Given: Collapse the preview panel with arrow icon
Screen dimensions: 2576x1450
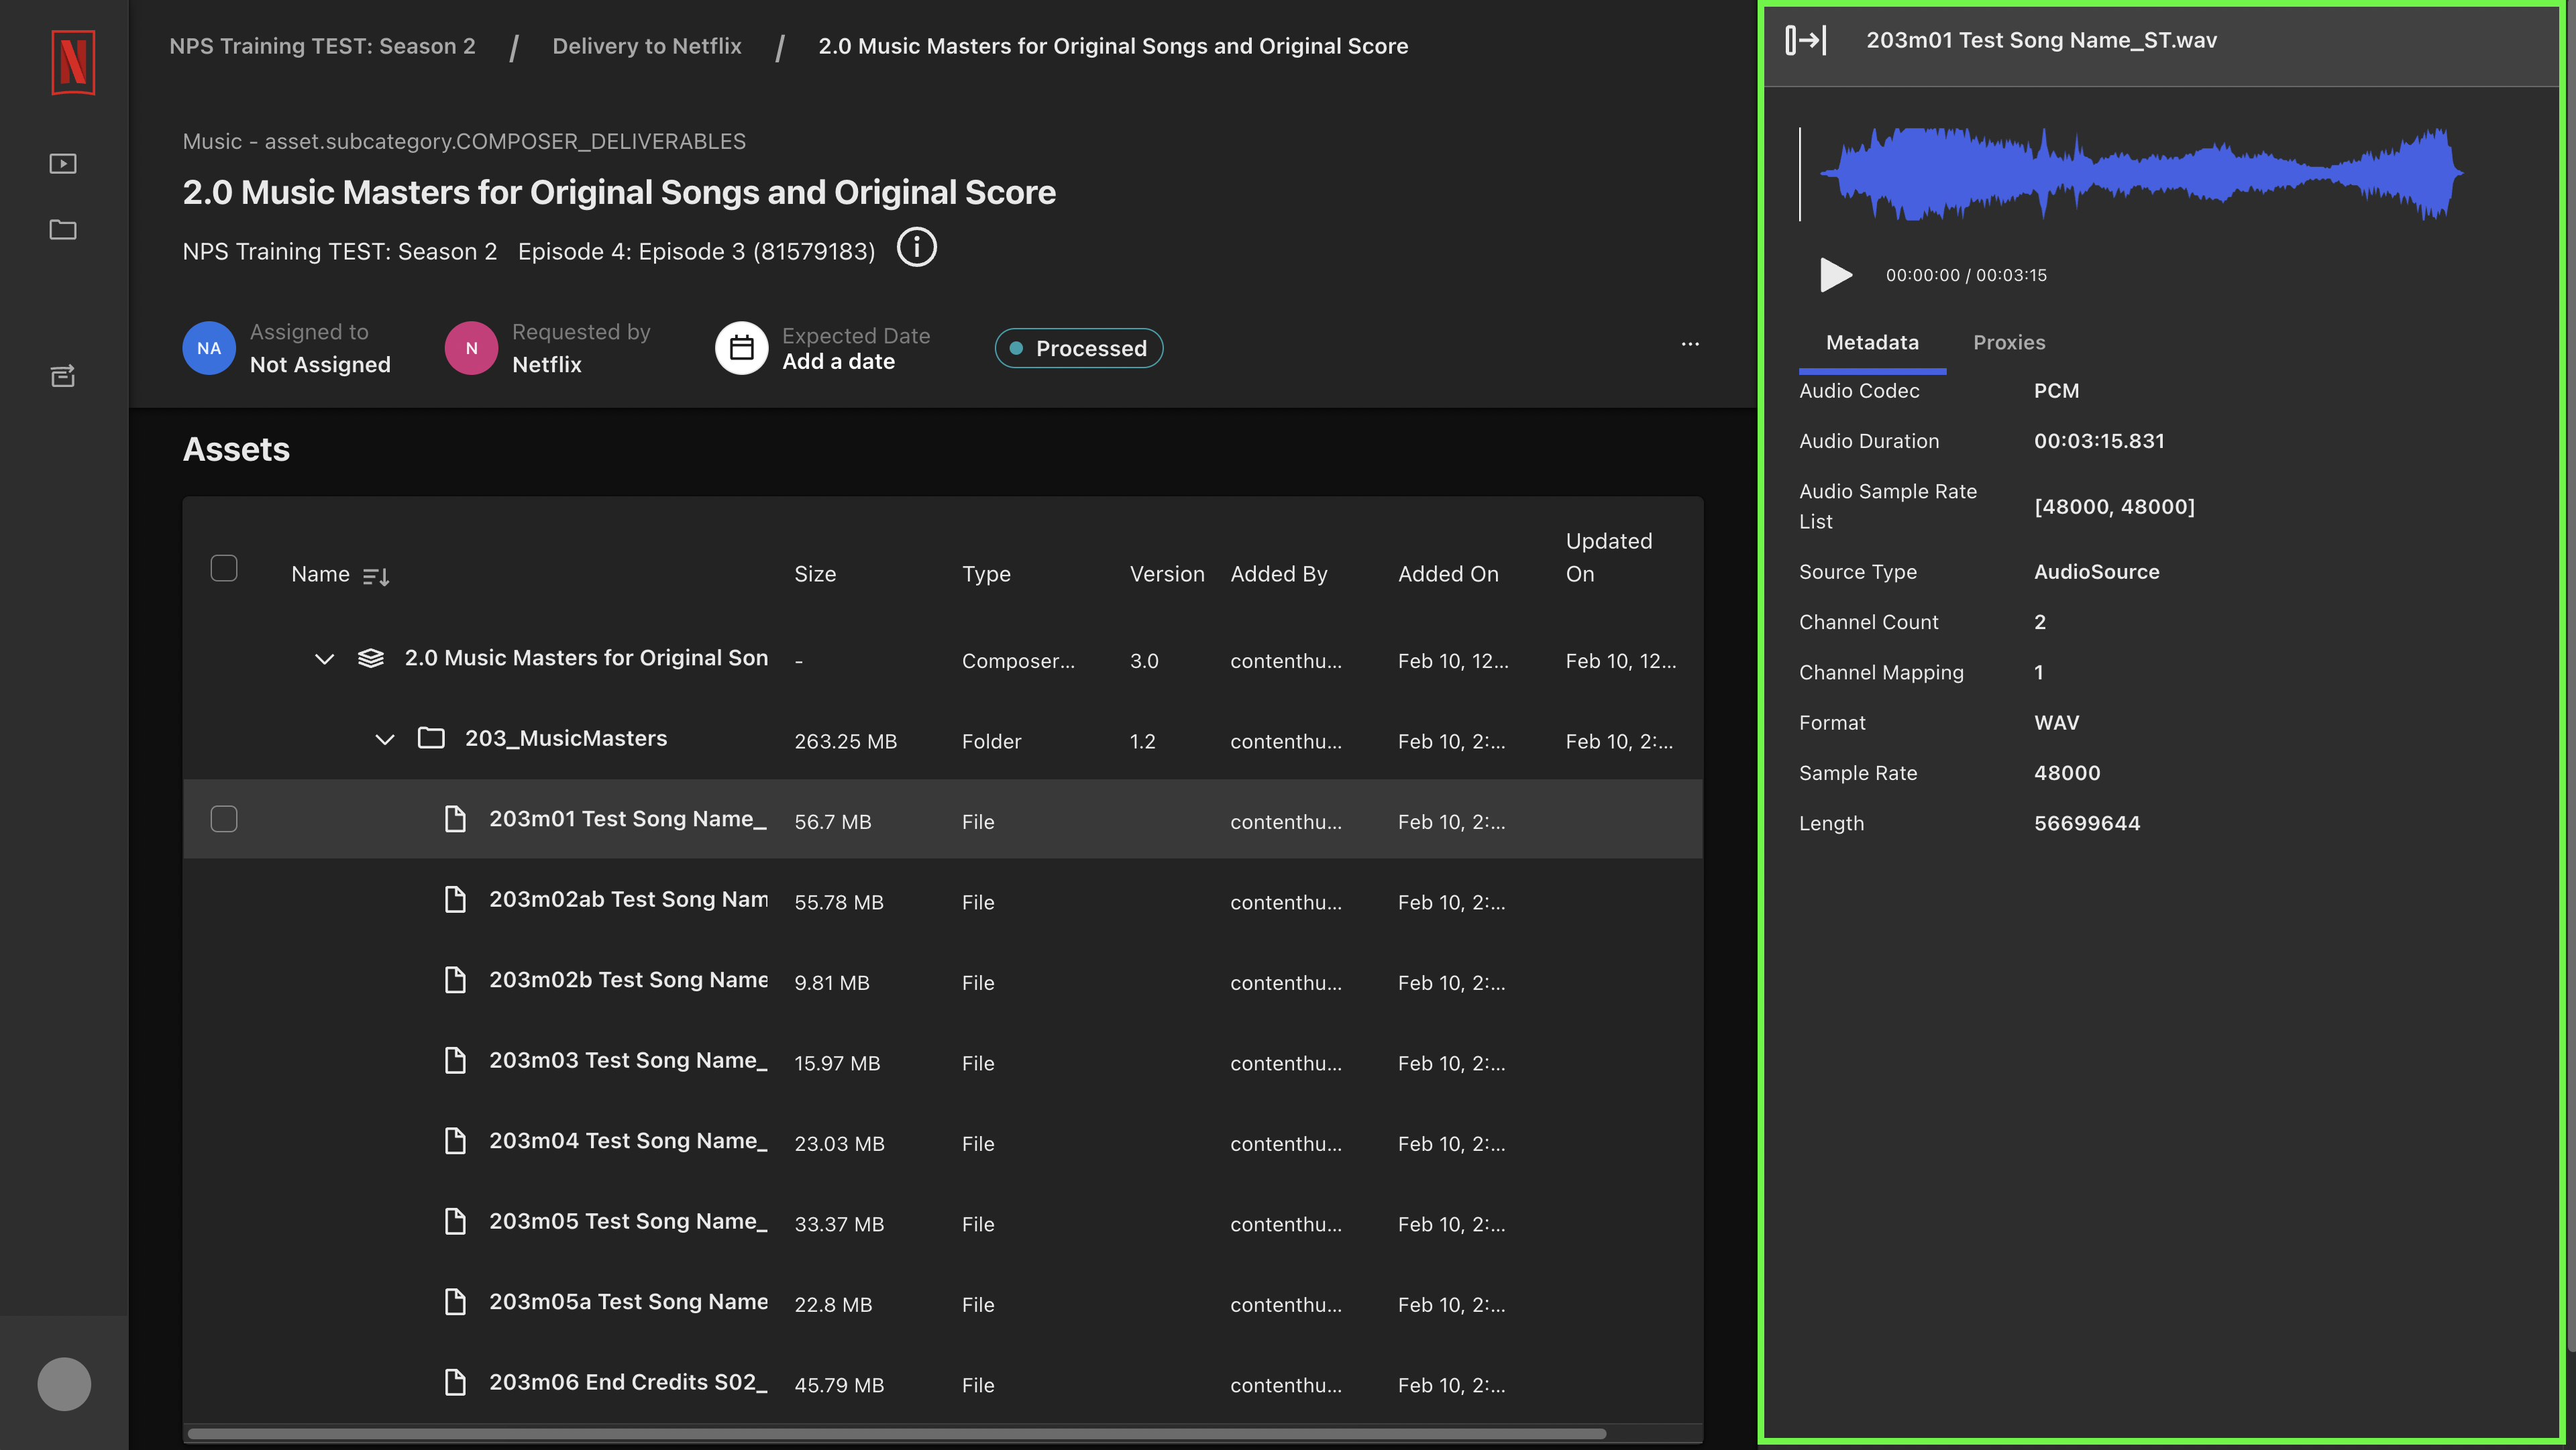Looking at the screenshot, I should [x=1806, y=40].
